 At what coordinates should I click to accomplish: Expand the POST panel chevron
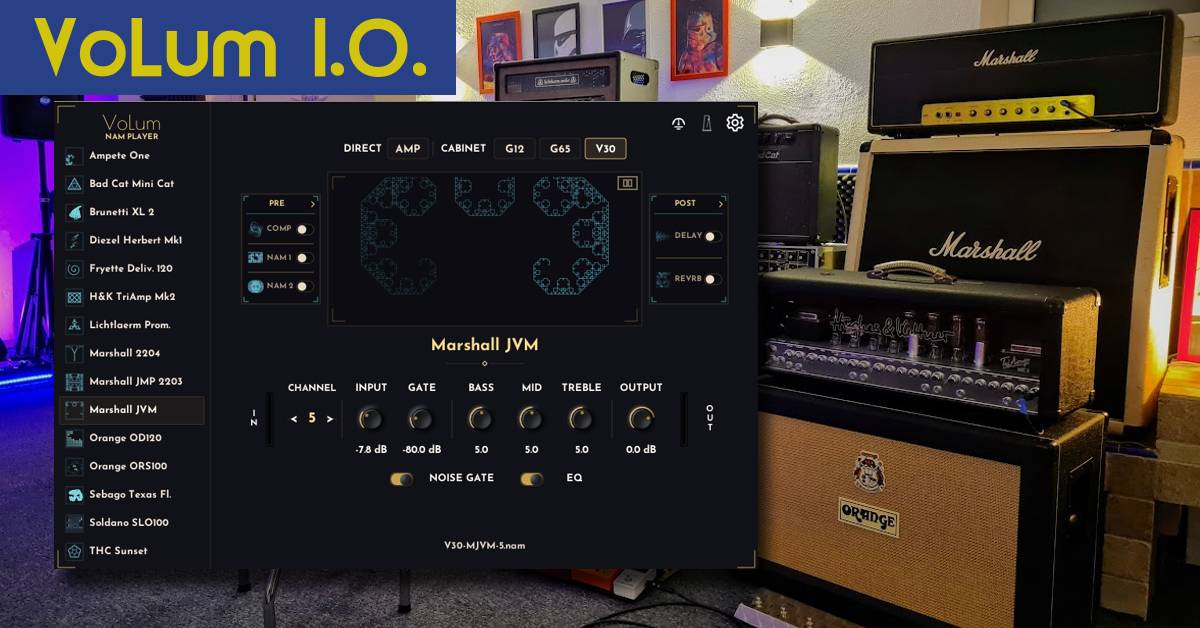[720, 204]
